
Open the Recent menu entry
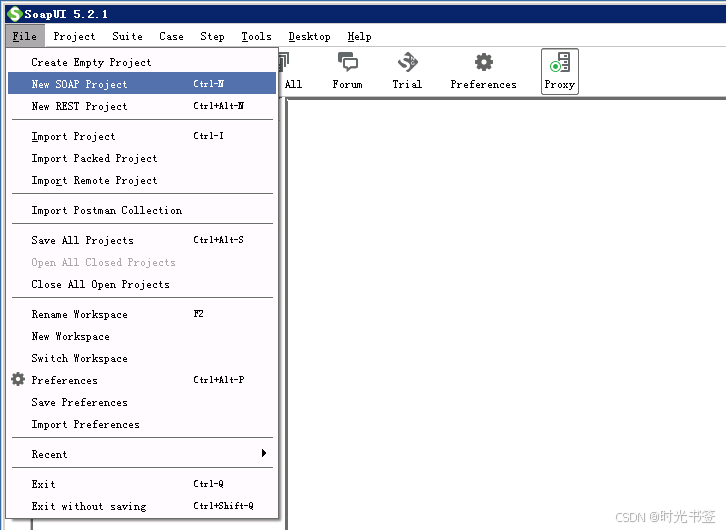pyautogui.click(x=142, y=454)
